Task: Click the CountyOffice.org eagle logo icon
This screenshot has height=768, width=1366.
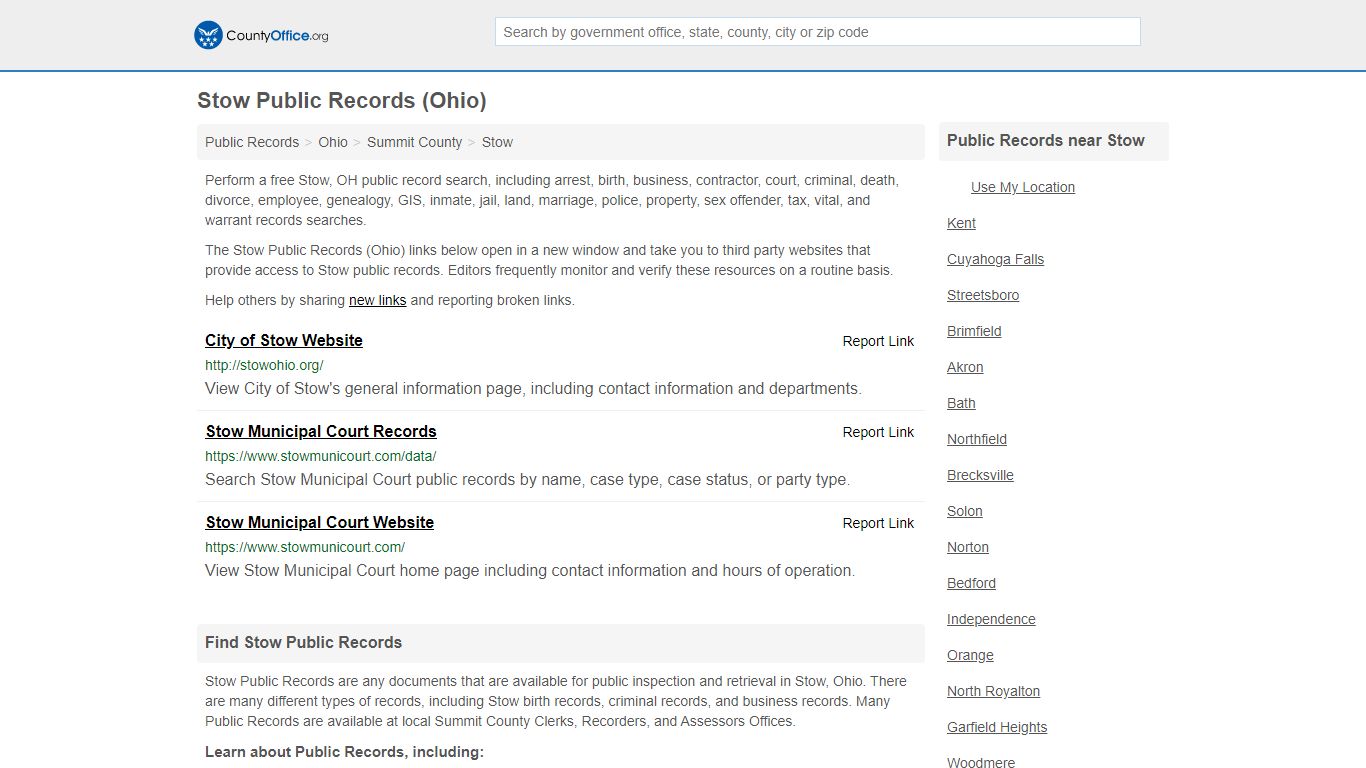Action: [208, 35]
